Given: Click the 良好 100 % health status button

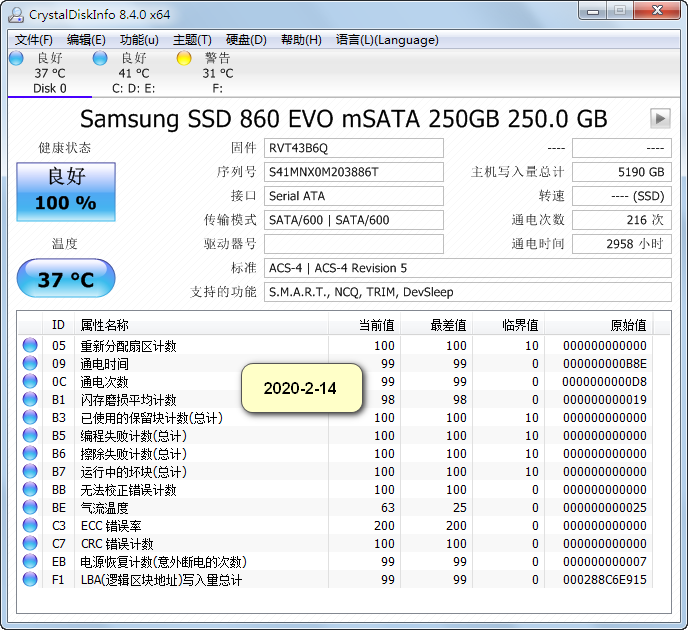Looking at the screenshot, I should coord(66,192).
